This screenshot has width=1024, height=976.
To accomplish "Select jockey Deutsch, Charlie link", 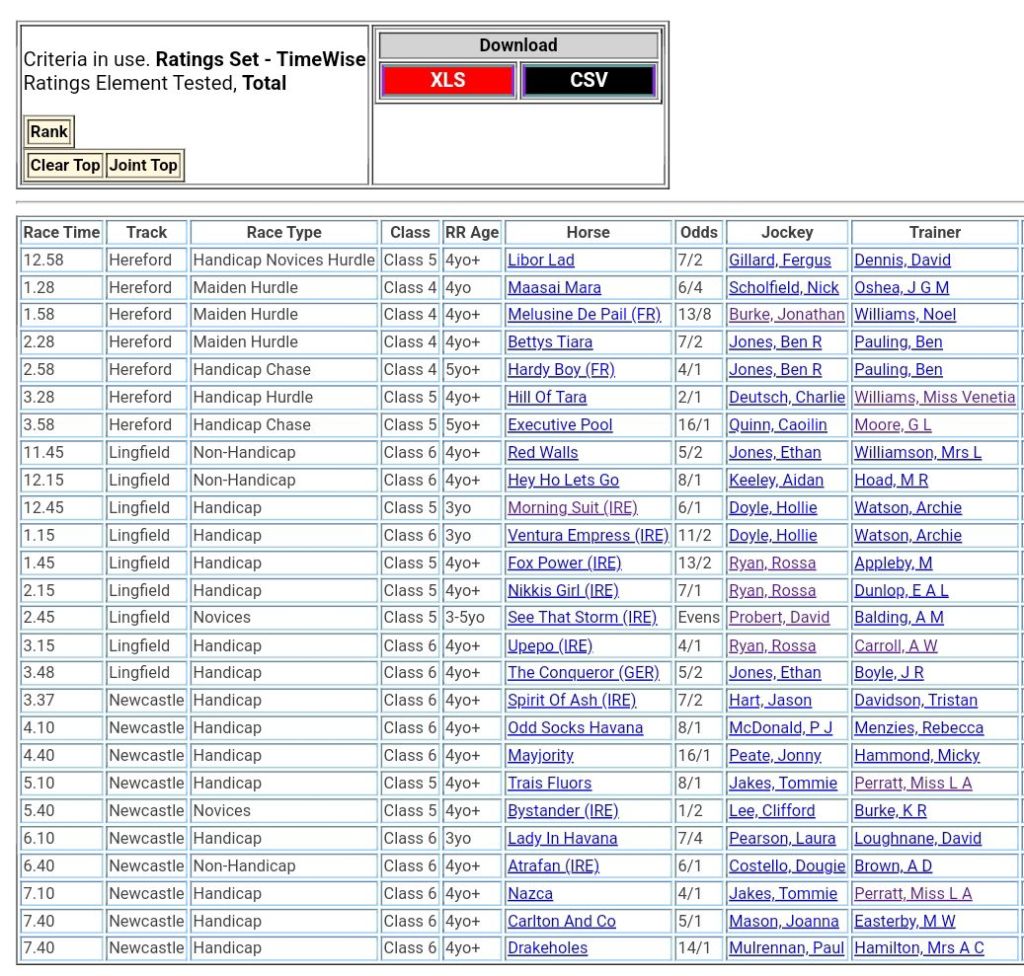I will pos(786,397).
